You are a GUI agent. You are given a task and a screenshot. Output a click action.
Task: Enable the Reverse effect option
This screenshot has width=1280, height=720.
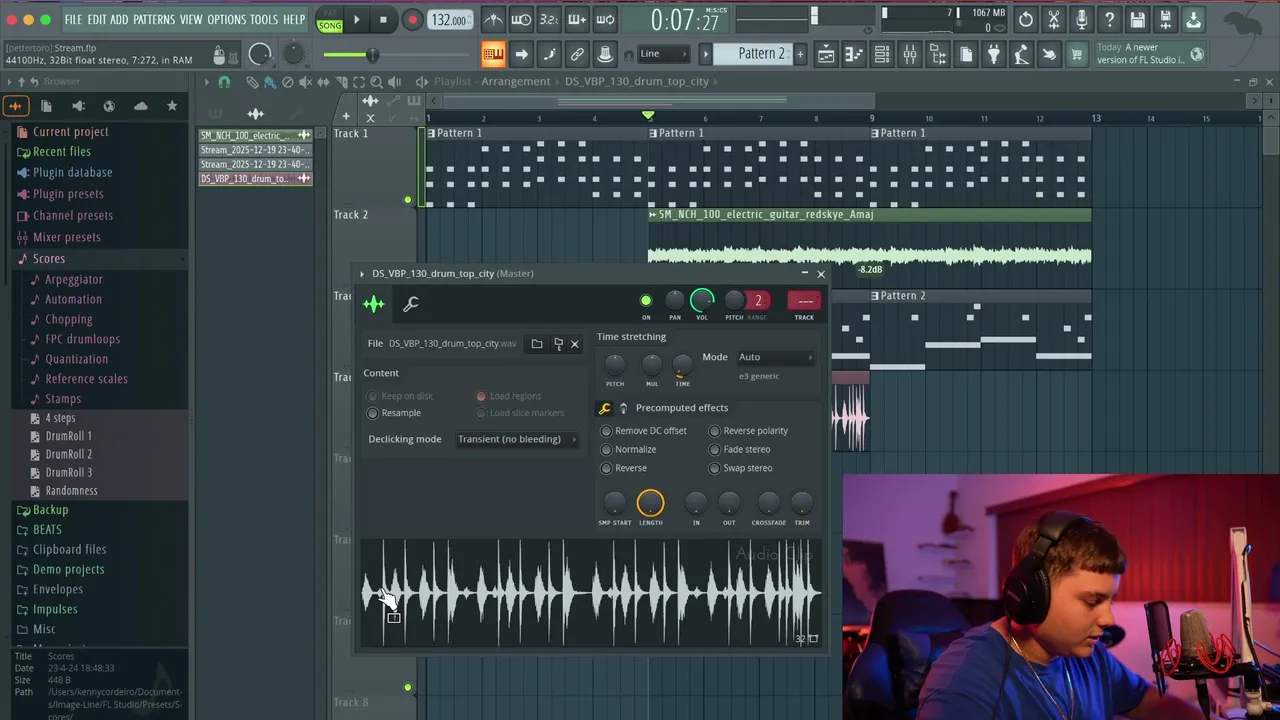[x=623, y=468]
